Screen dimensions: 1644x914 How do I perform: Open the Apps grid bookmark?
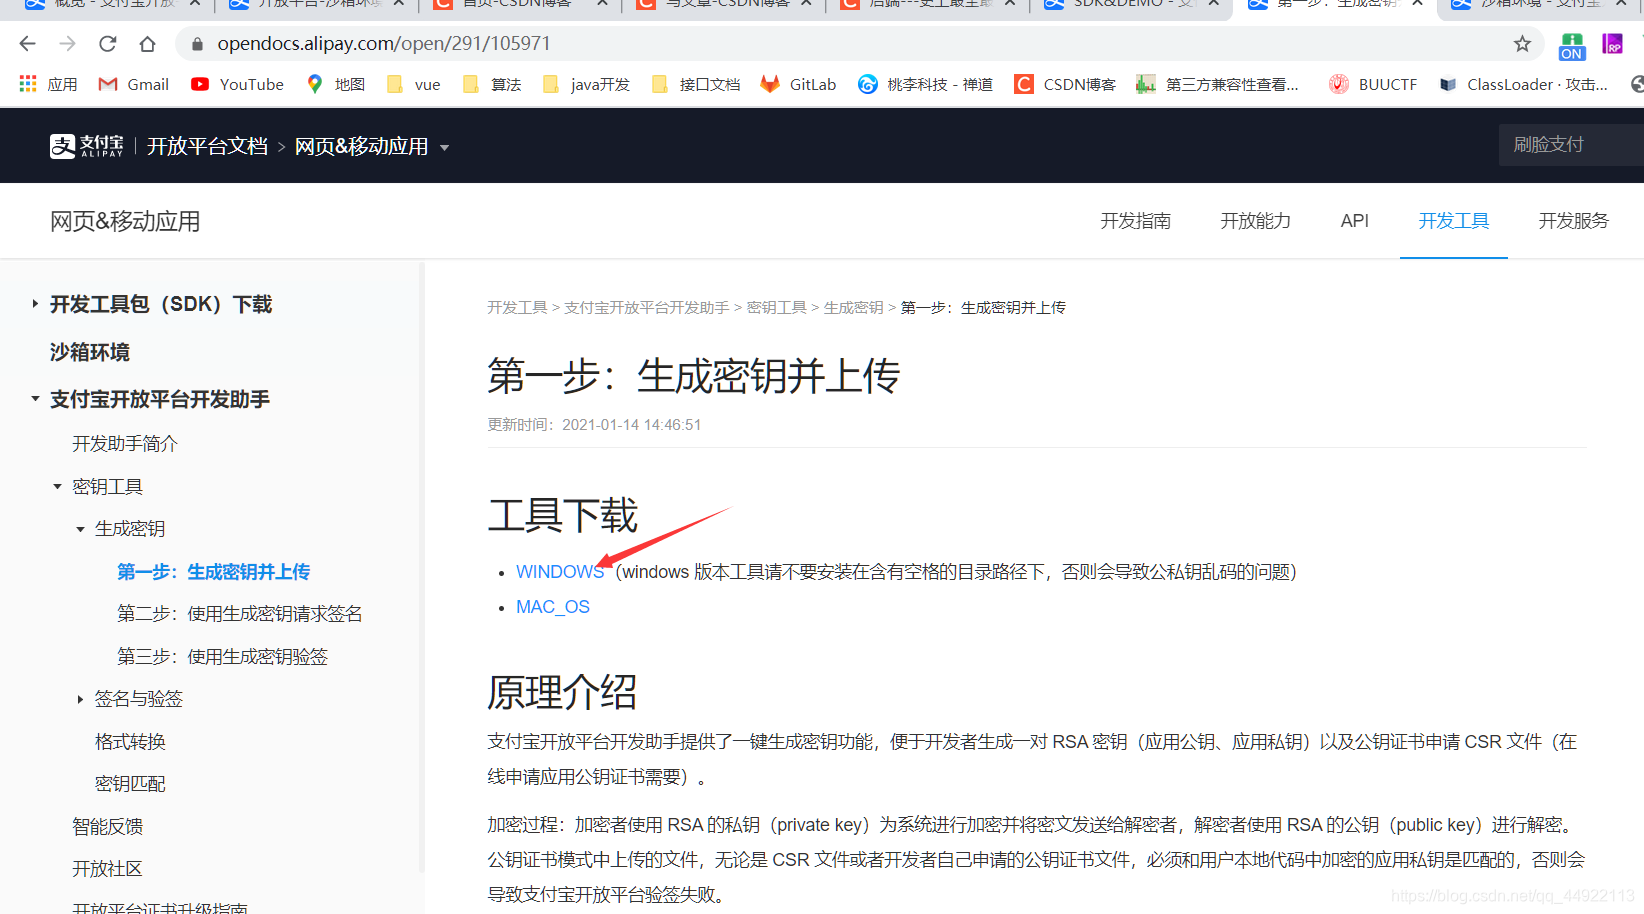click(x=48, y=84)
